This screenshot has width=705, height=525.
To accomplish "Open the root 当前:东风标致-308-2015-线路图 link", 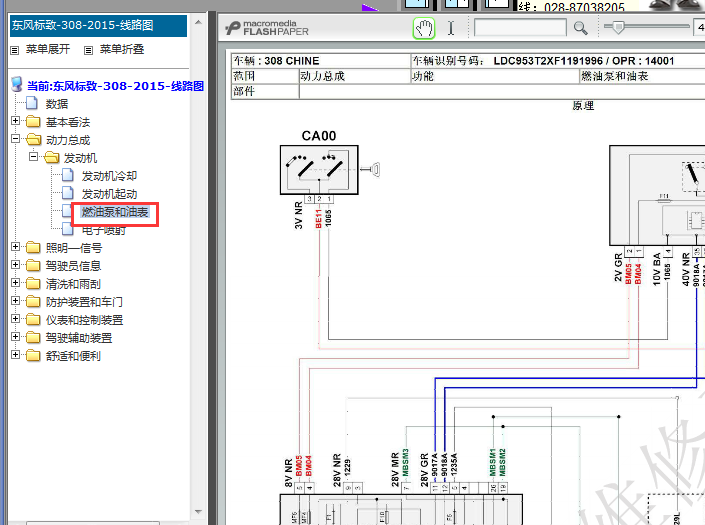I will pyautogui.click(x=116, y=86).
